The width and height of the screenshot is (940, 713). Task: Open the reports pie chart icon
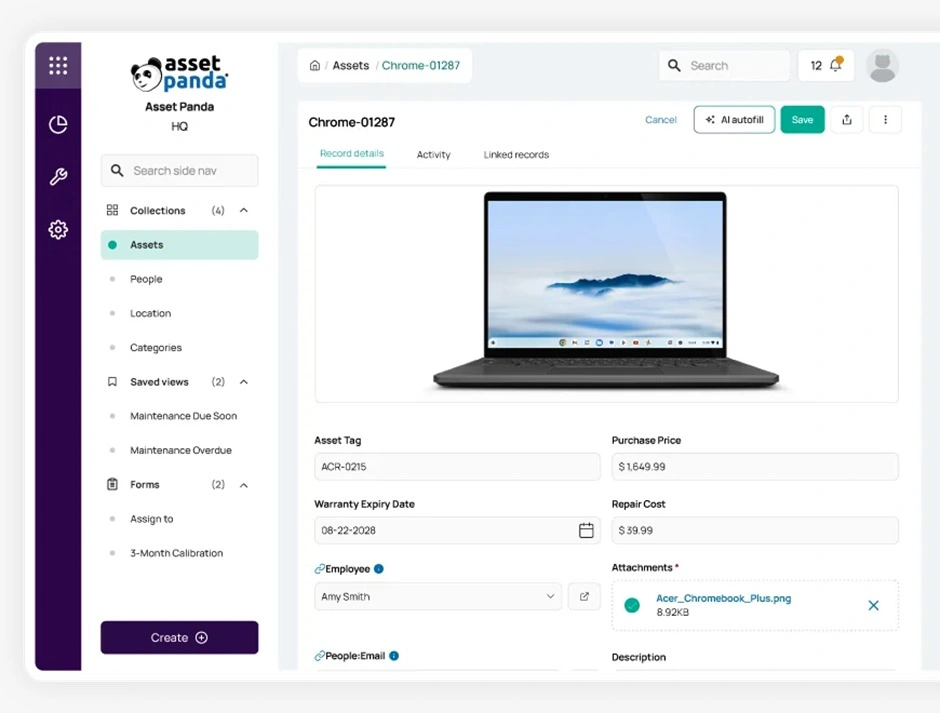tap(58, 125)
